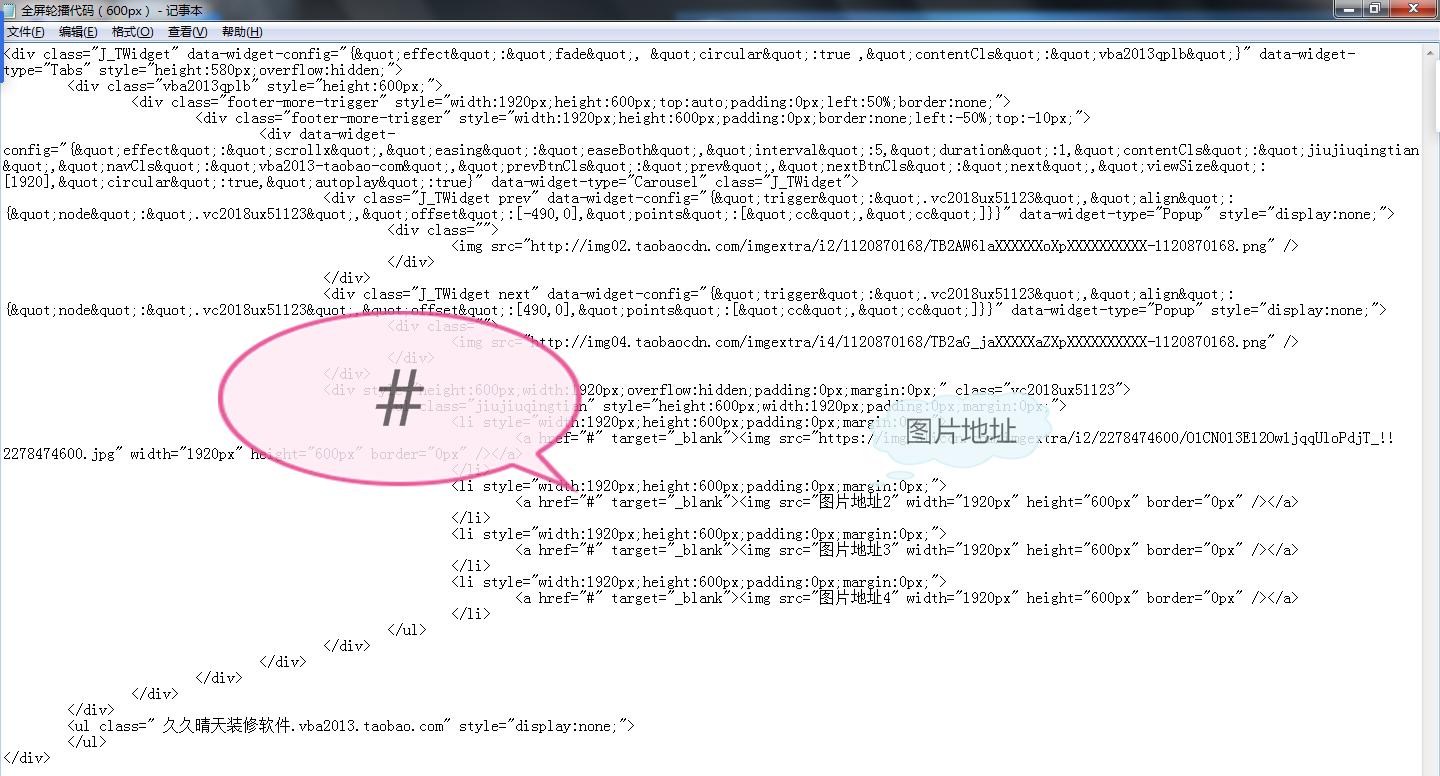Click the text 久久晴天装修软件.vba2013.taobao.com
The width and height of the screenshot is (1440, 776).
point(303,726)
